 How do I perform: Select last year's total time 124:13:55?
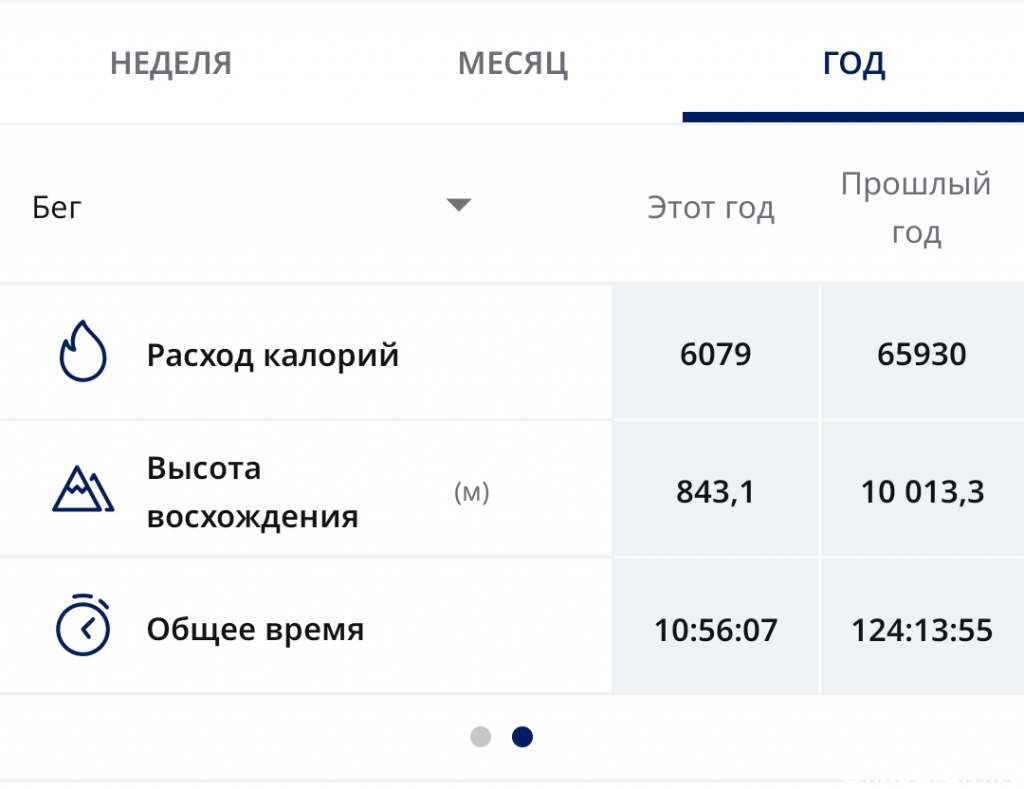922,630
